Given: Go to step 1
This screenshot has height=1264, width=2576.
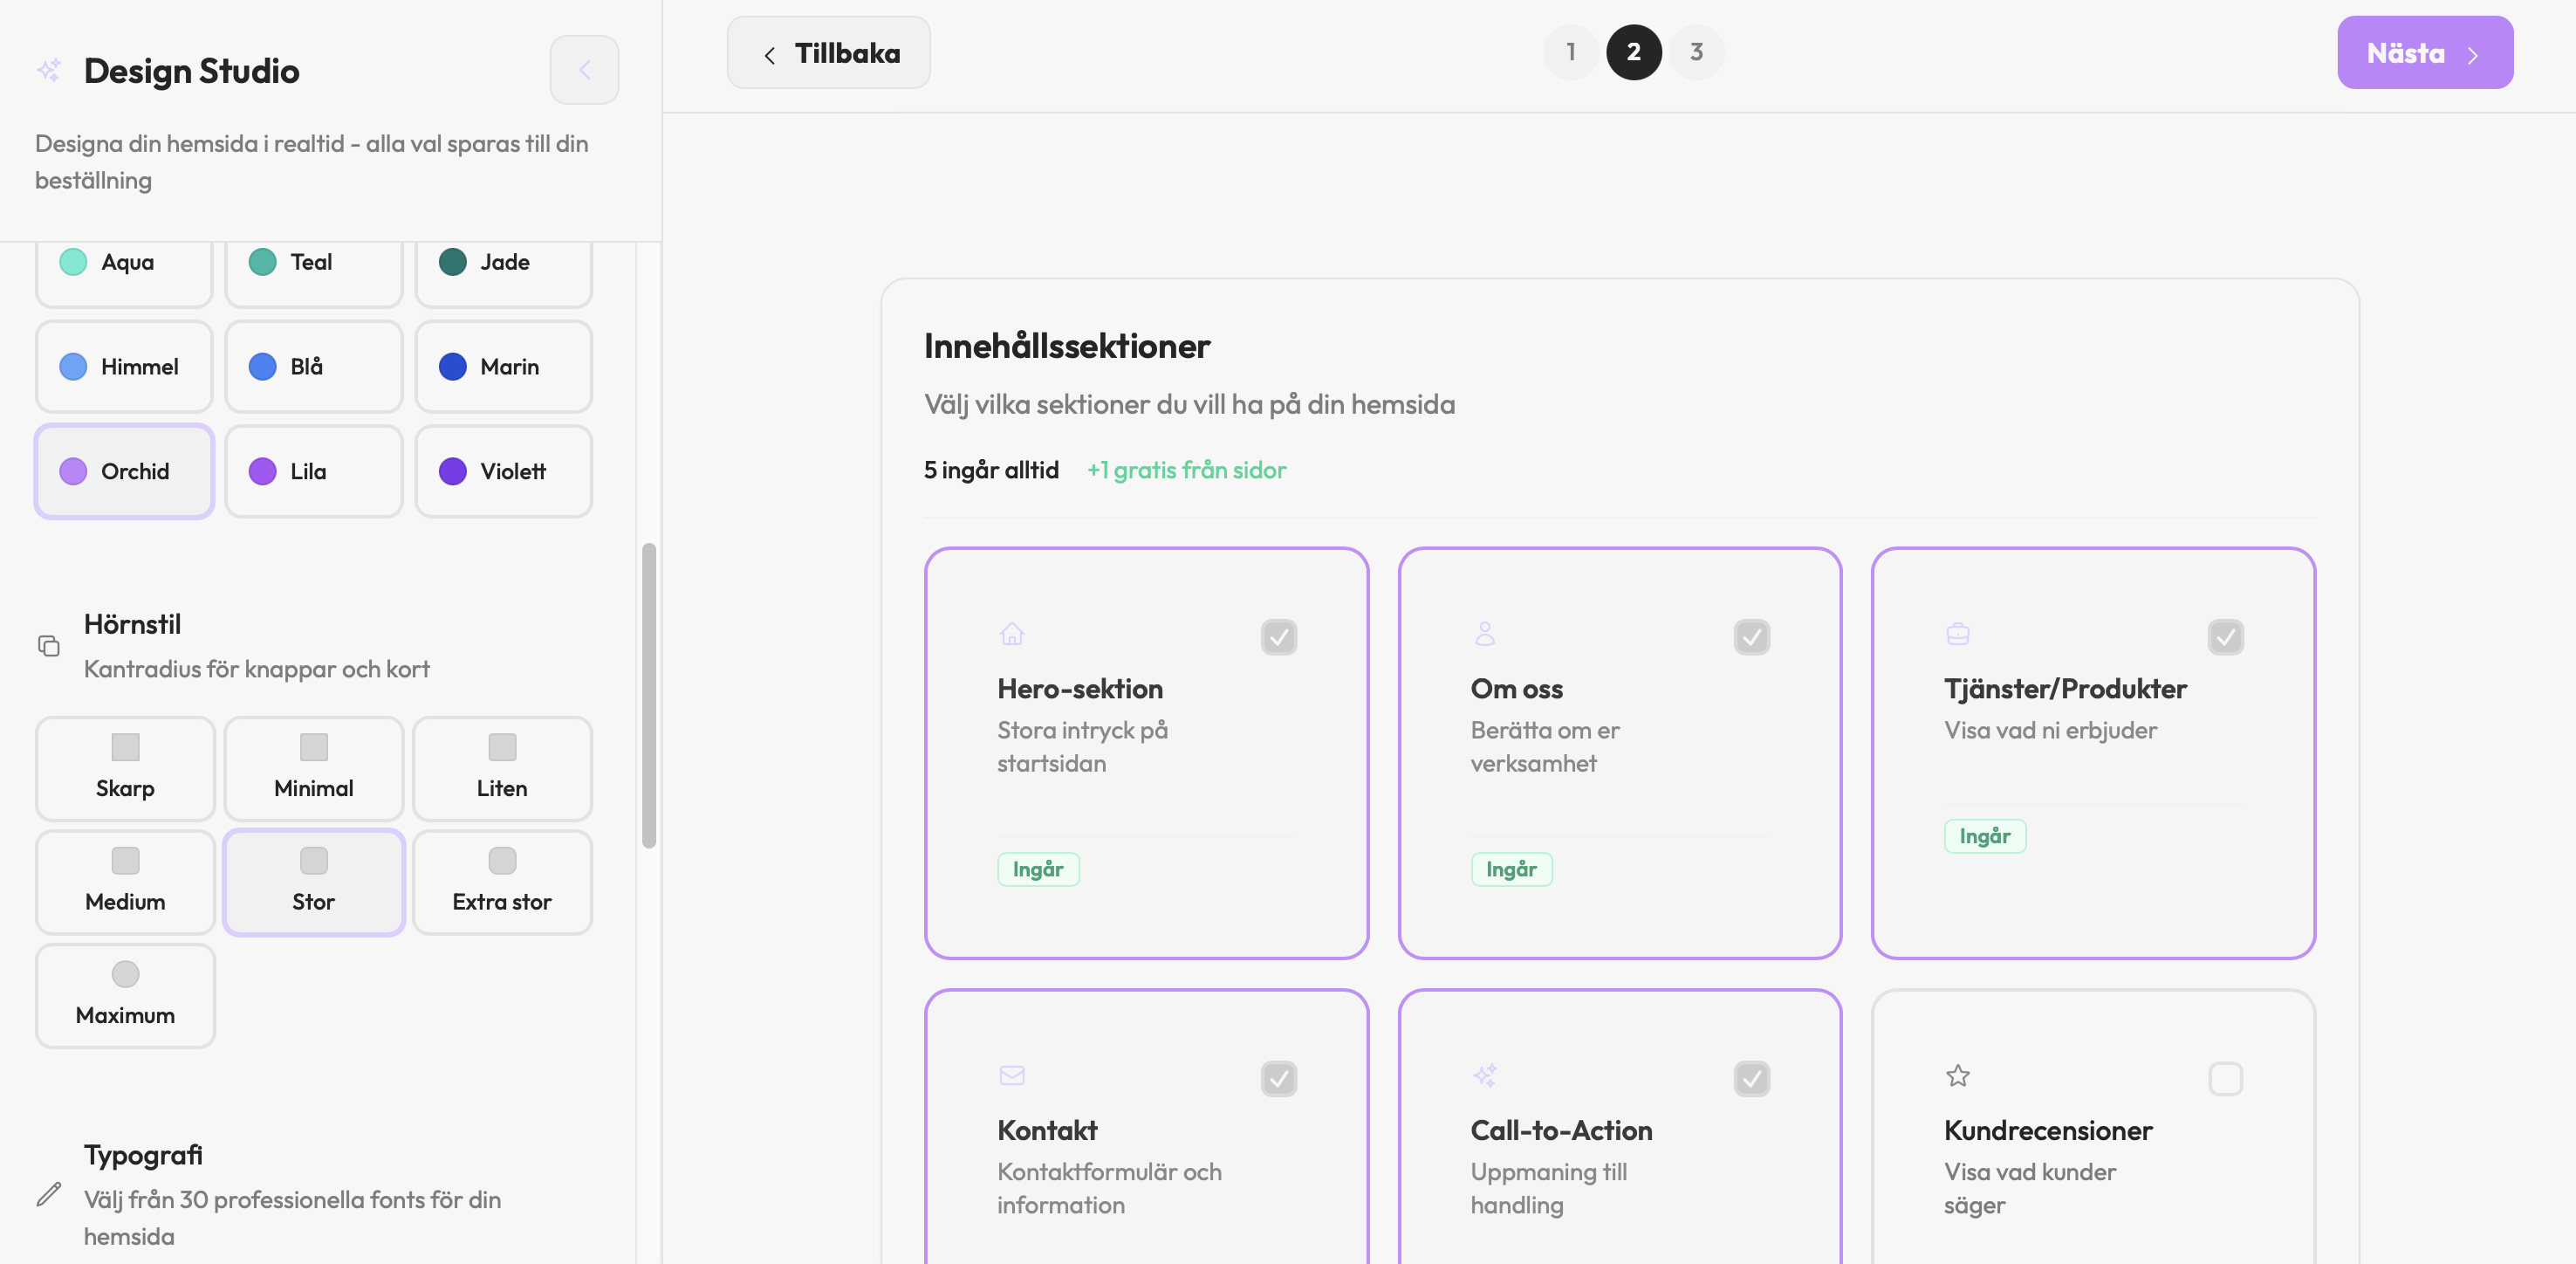Looking at the screenshot, I should click(x=1571, y=52).
